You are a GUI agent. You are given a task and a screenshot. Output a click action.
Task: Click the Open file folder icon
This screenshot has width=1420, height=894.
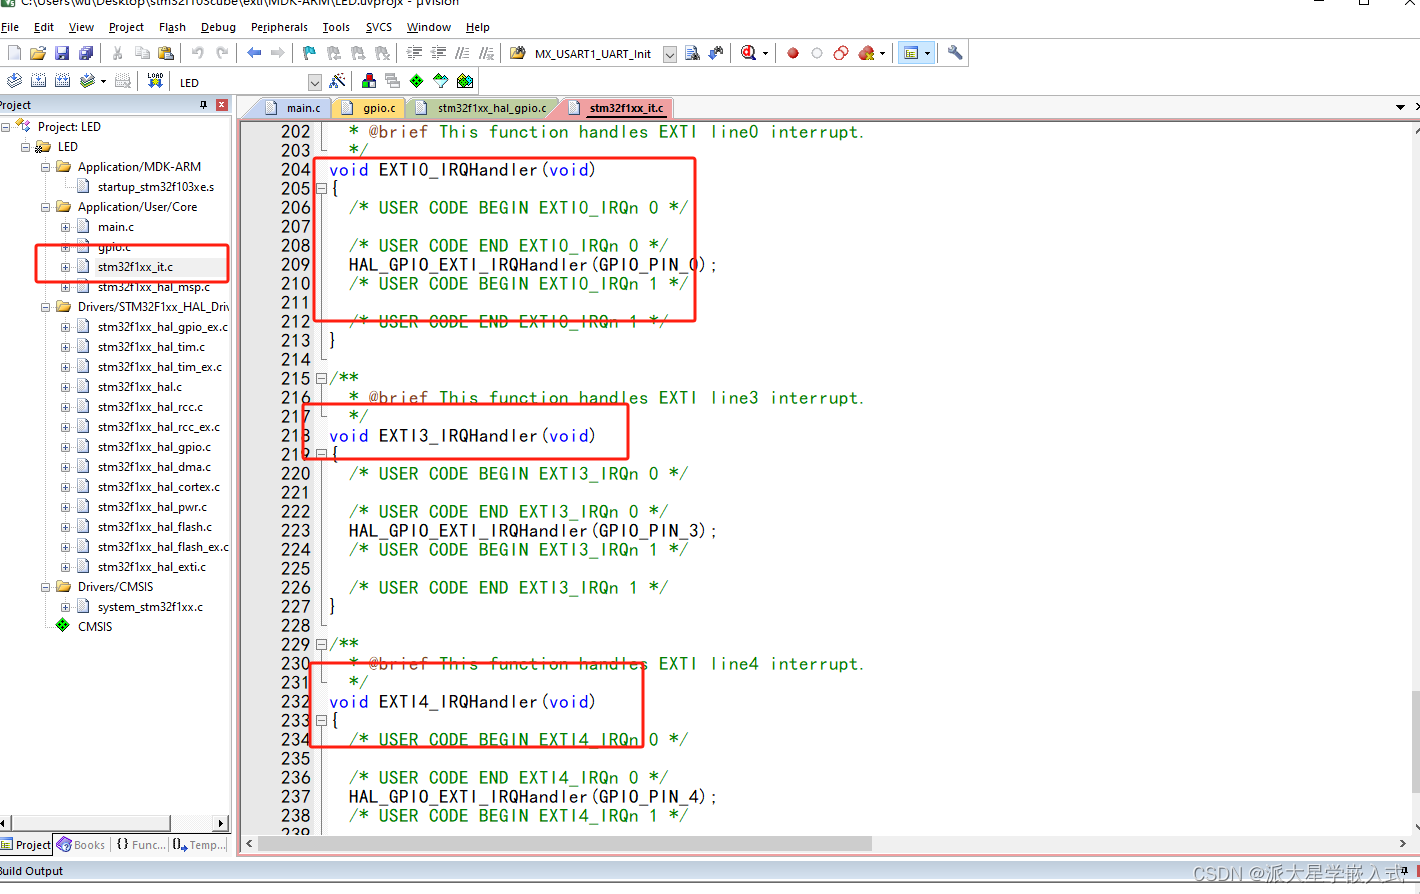pyautogui.click(x=38, y=53)
